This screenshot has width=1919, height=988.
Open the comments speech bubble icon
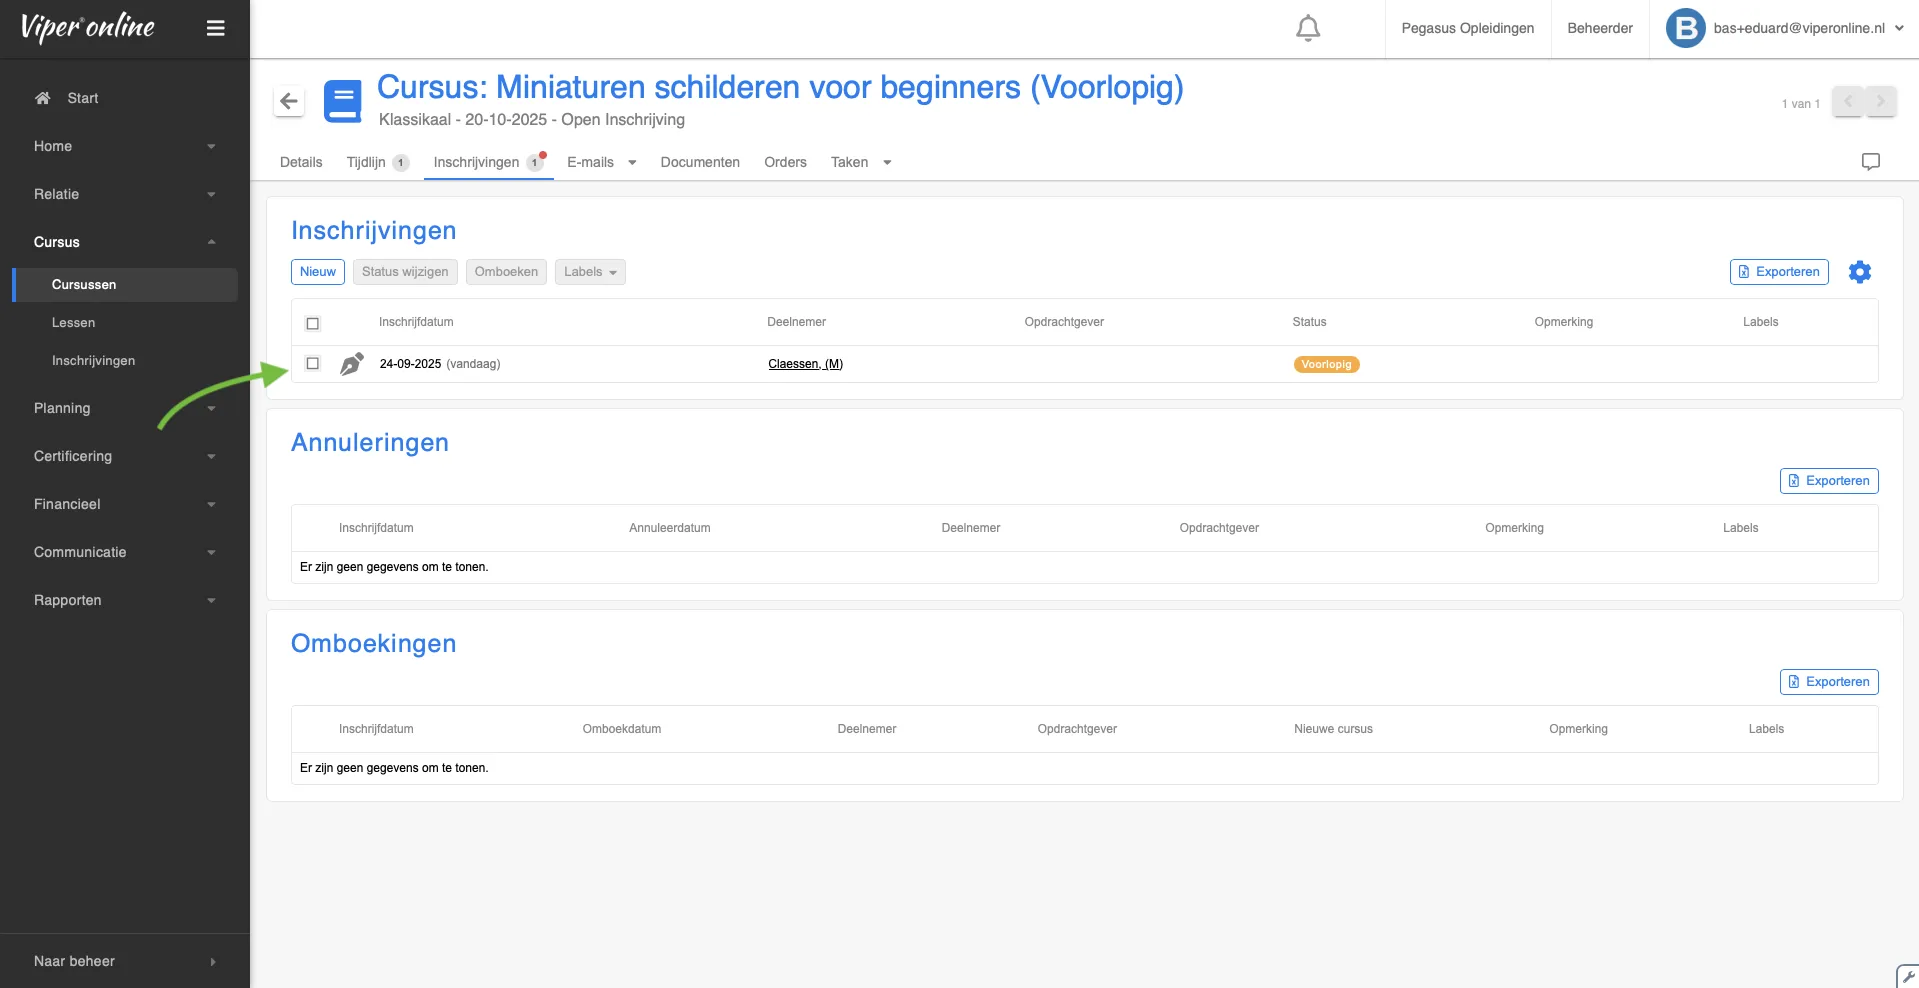pyautogui.click(x=1870, y=162)
